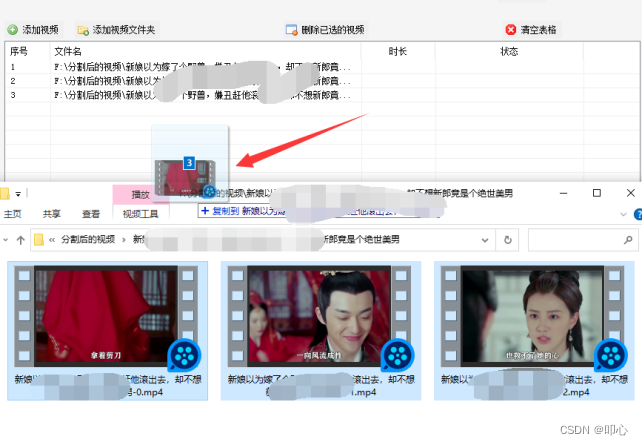
Task: Select the 时长 column header
Action: pos(398,51)
